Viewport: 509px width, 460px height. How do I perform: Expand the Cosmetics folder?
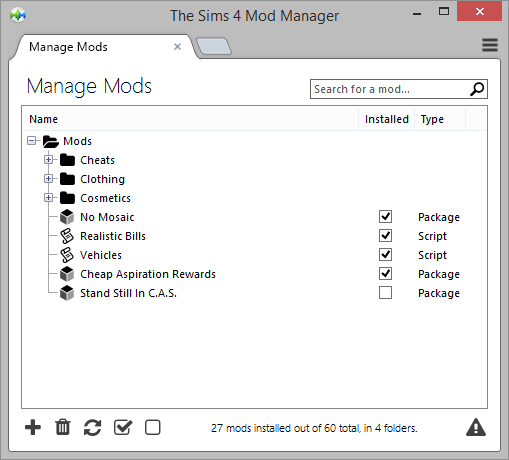48,198
